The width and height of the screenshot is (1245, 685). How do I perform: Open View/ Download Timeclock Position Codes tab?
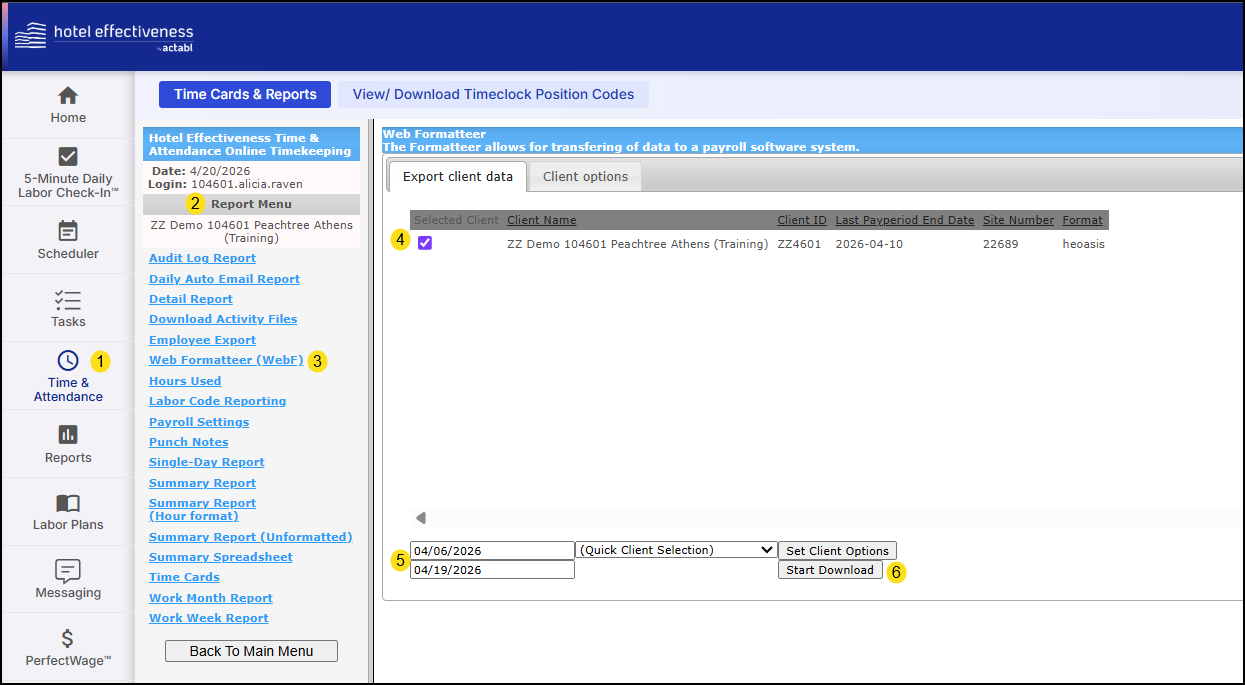tap(493, 95)
